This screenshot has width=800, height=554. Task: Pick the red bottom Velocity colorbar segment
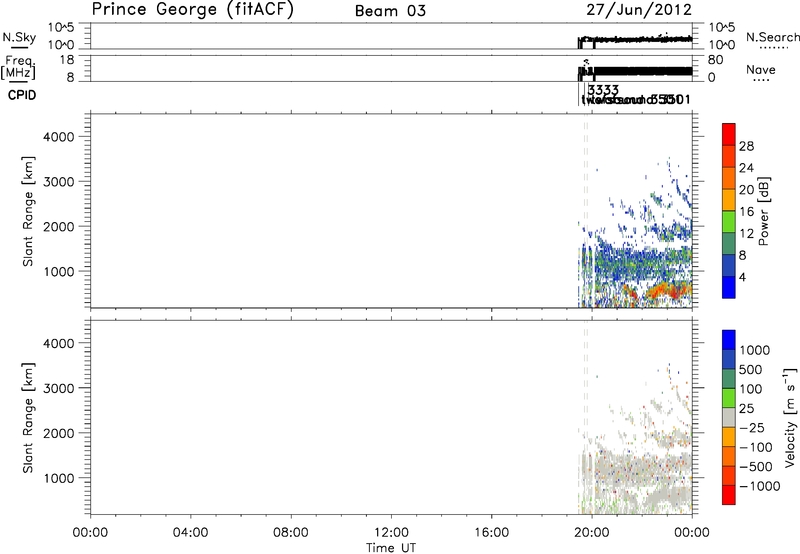click(x=729, y=495)
